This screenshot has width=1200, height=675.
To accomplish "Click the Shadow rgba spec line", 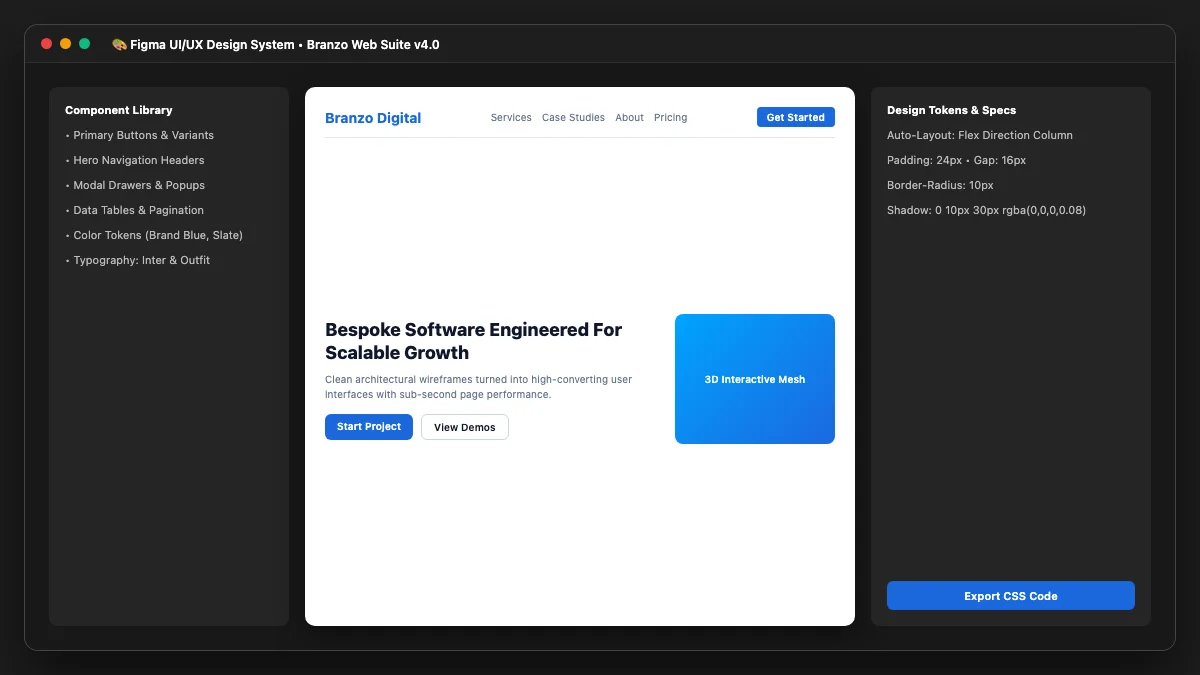I will [x=986, y=210].
